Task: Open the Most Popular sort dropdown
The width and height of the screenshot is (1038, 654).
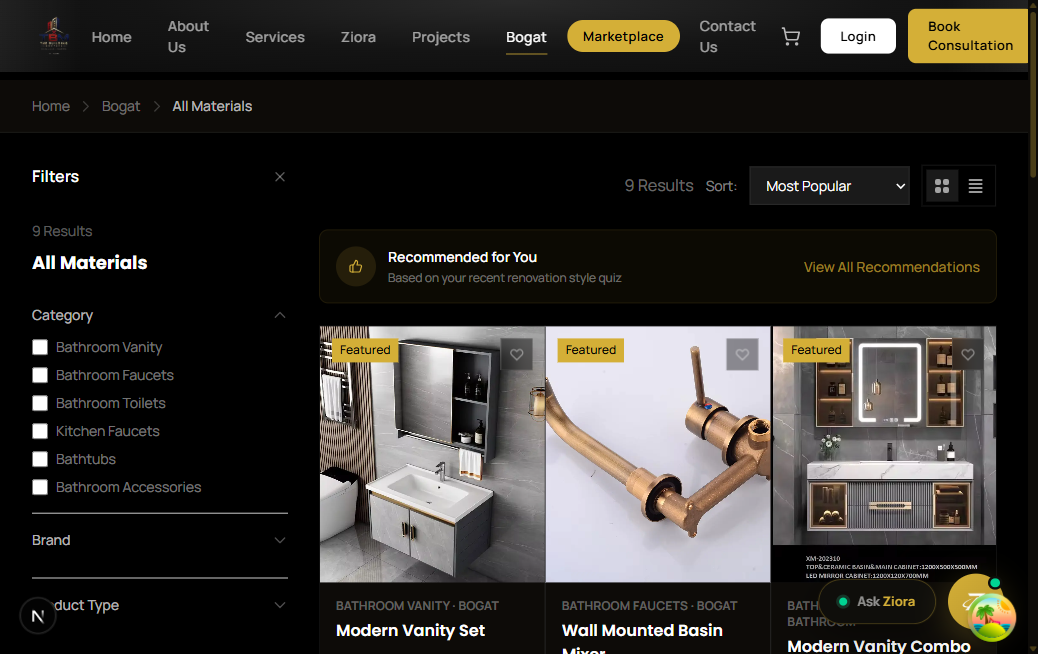Action: tap(829, 186)
